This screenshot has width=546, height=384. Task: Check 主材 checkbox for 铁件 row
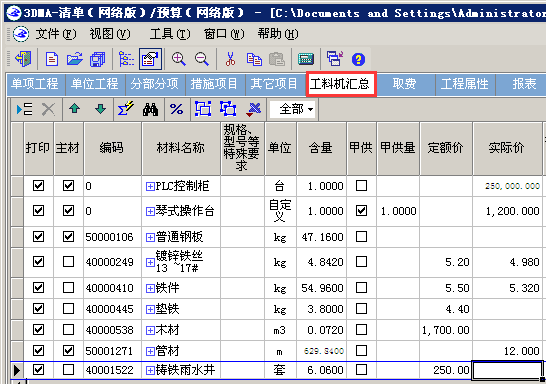point(68,288)
